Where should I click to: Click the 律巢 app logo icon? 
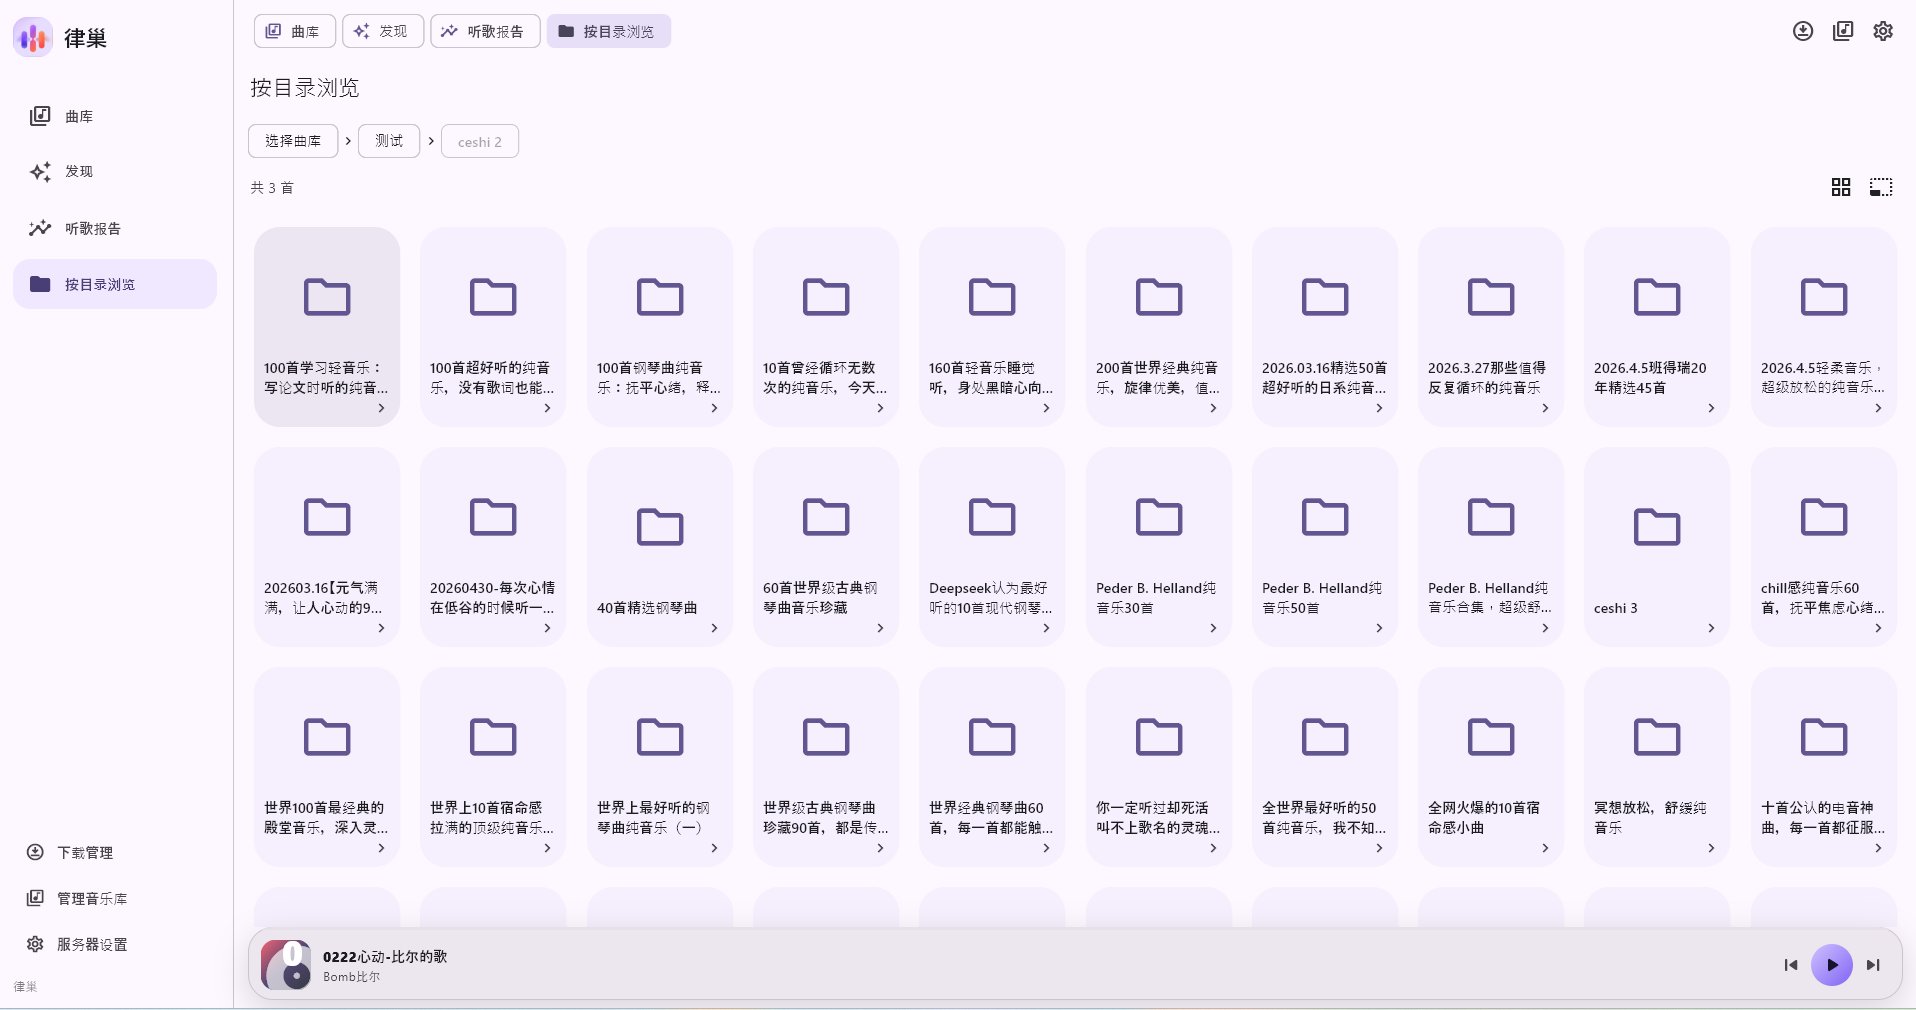[x=33, y=38]
